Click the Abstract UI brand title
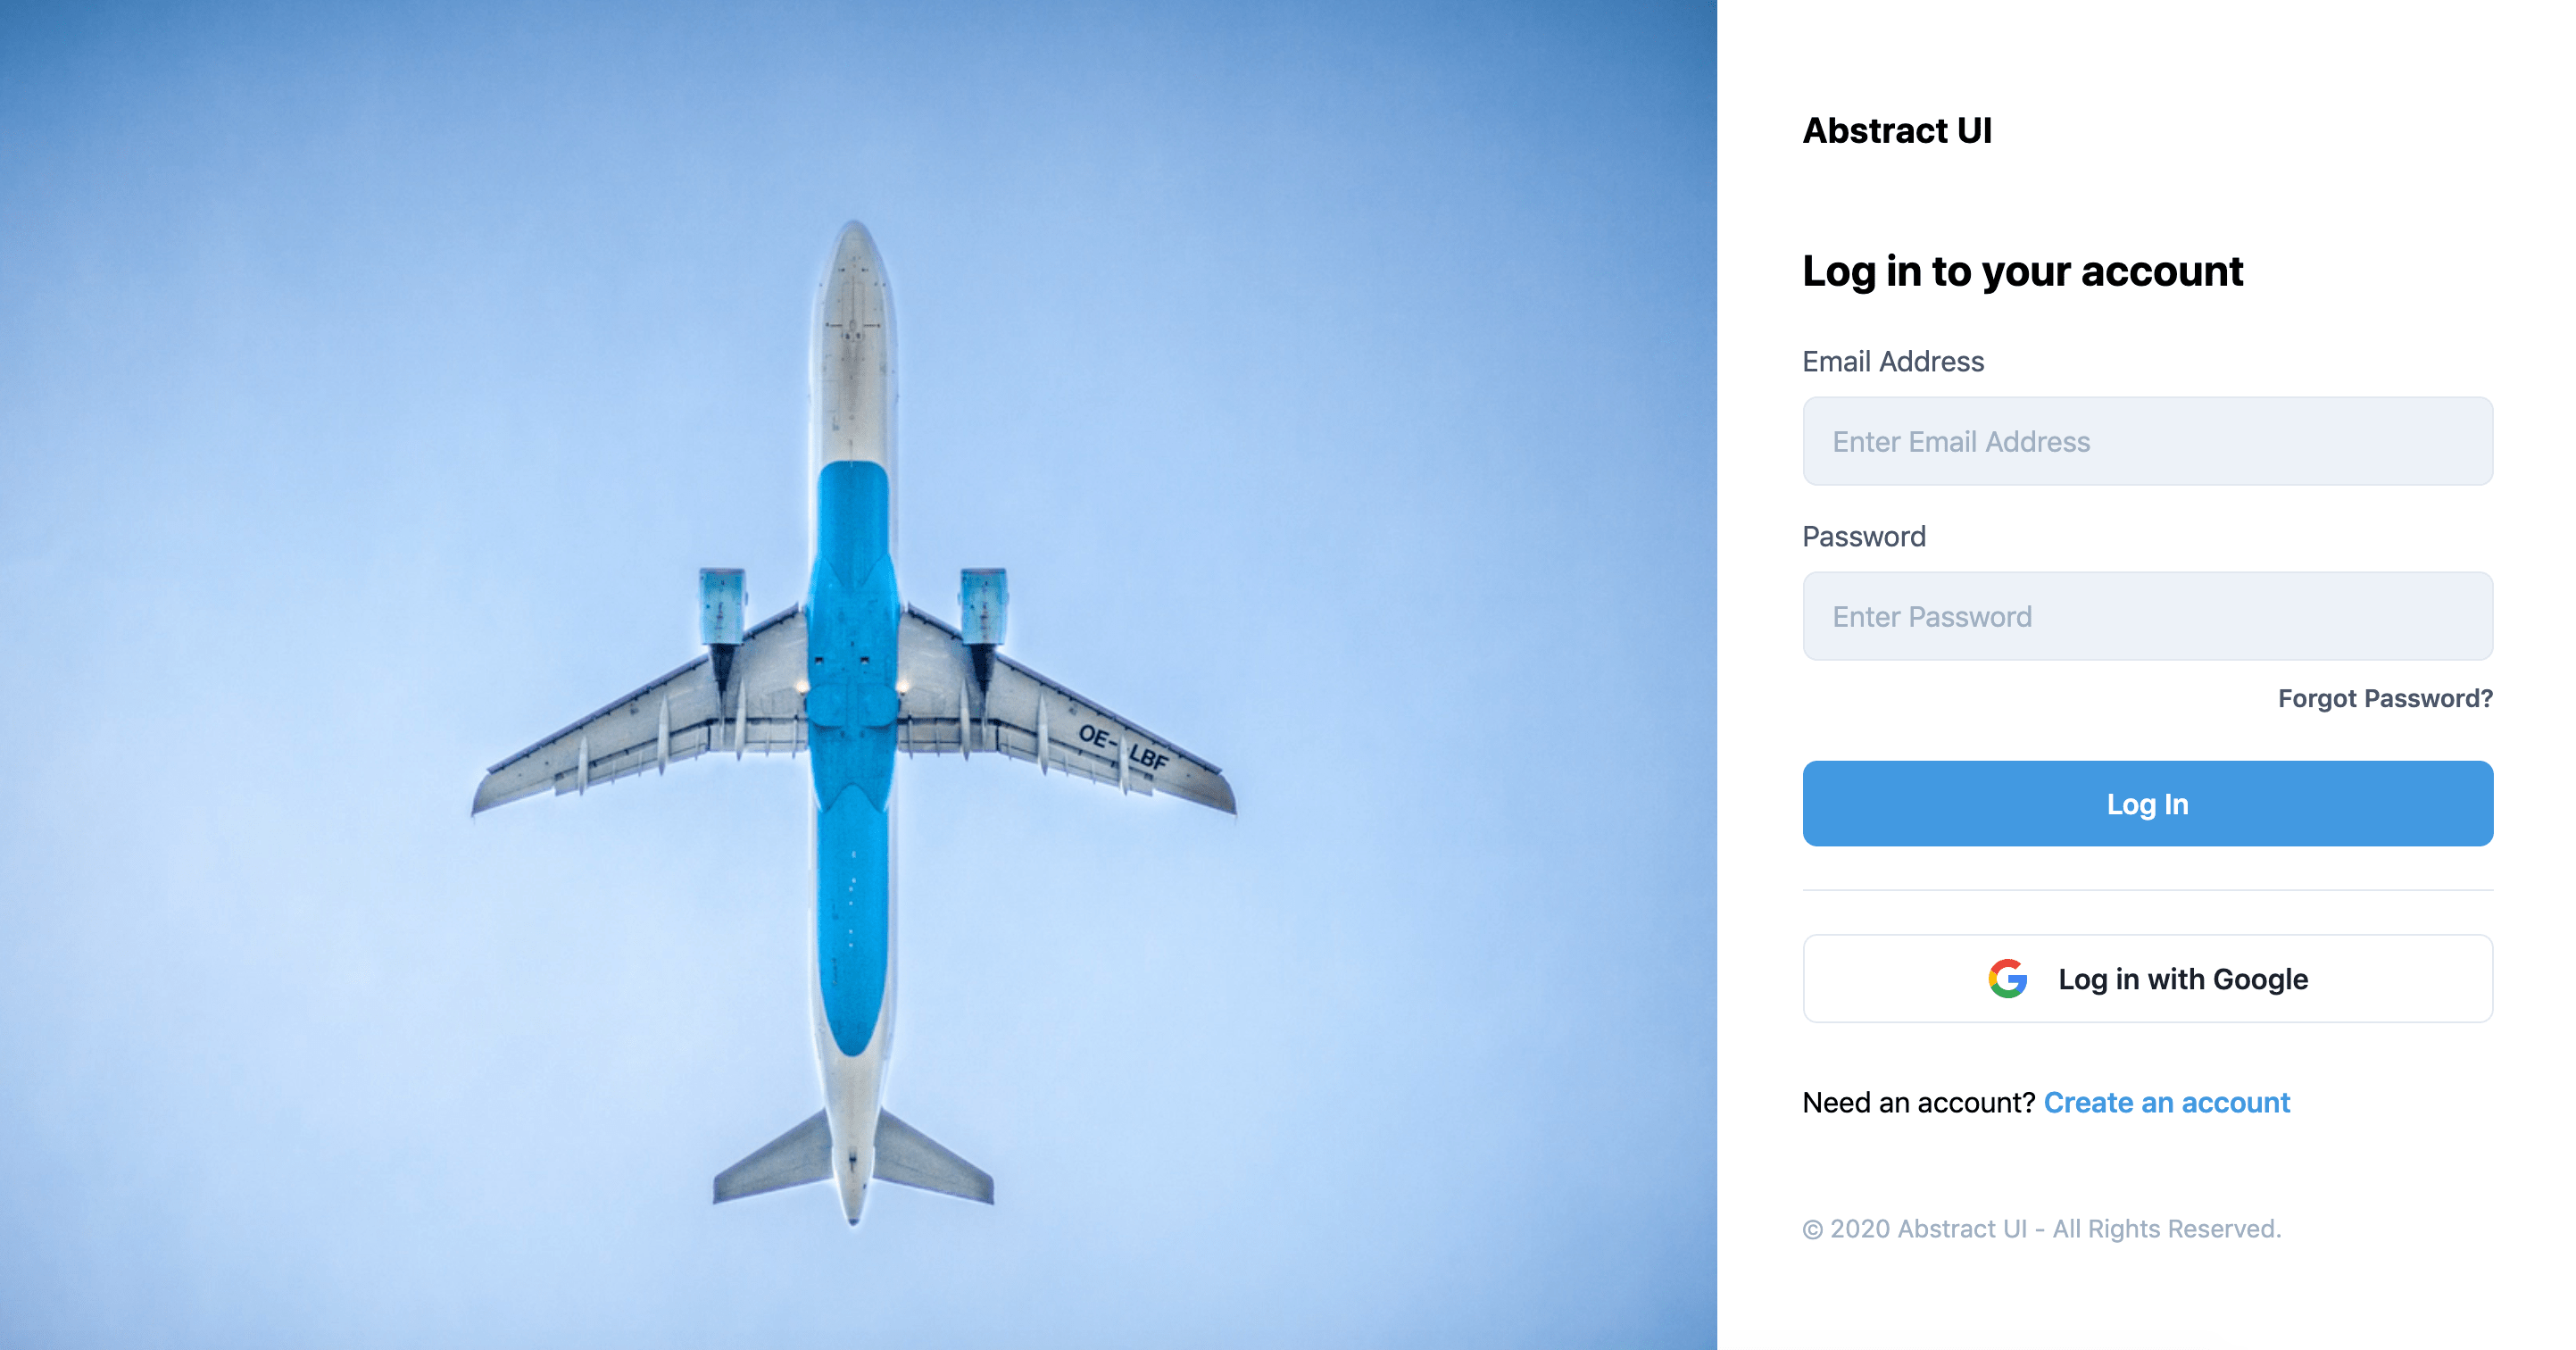The width and height of the screenshot is (2576, 1350). (x=1897, y=131)
